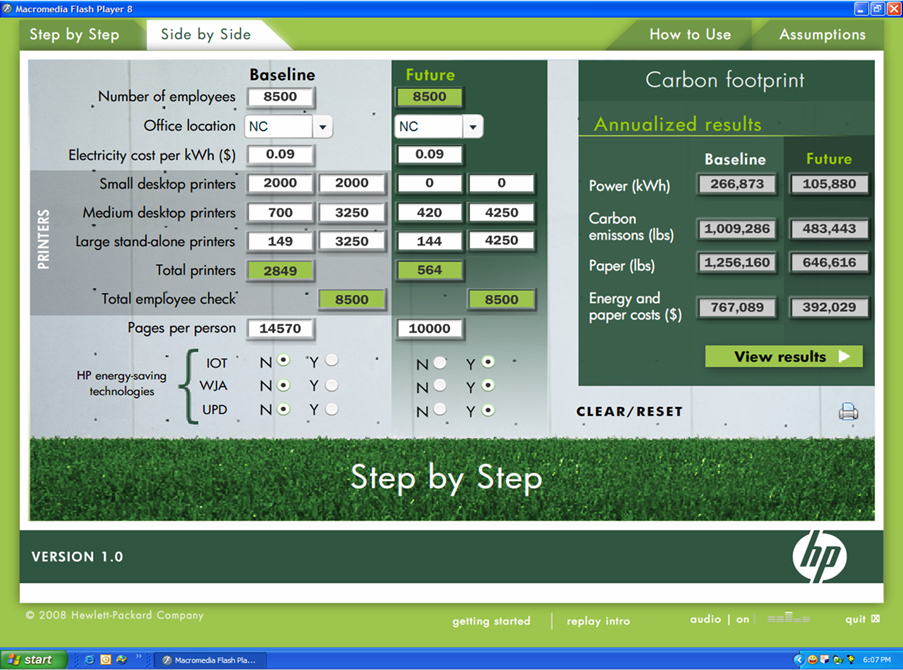Screen dimensions: 903x670
Task: Click Future Total printers value 564
Action: click(429, 270)
